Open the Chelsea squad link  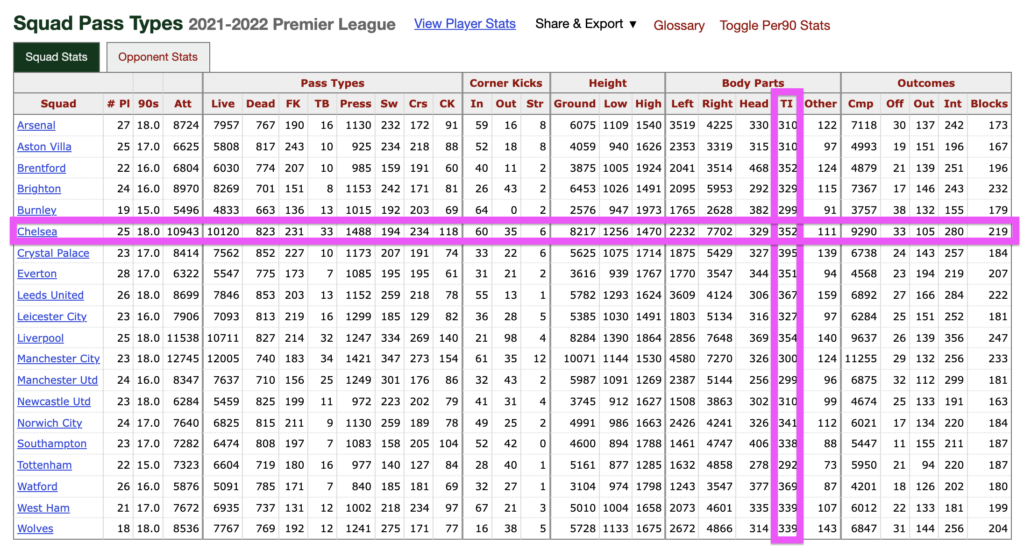37,231
